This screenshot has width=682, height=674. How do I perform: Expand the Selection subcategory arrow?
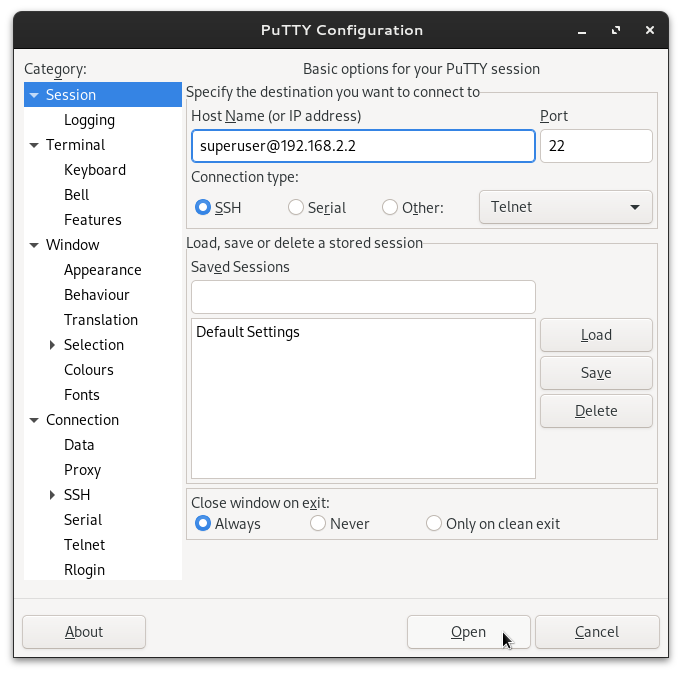coord(52,345)
